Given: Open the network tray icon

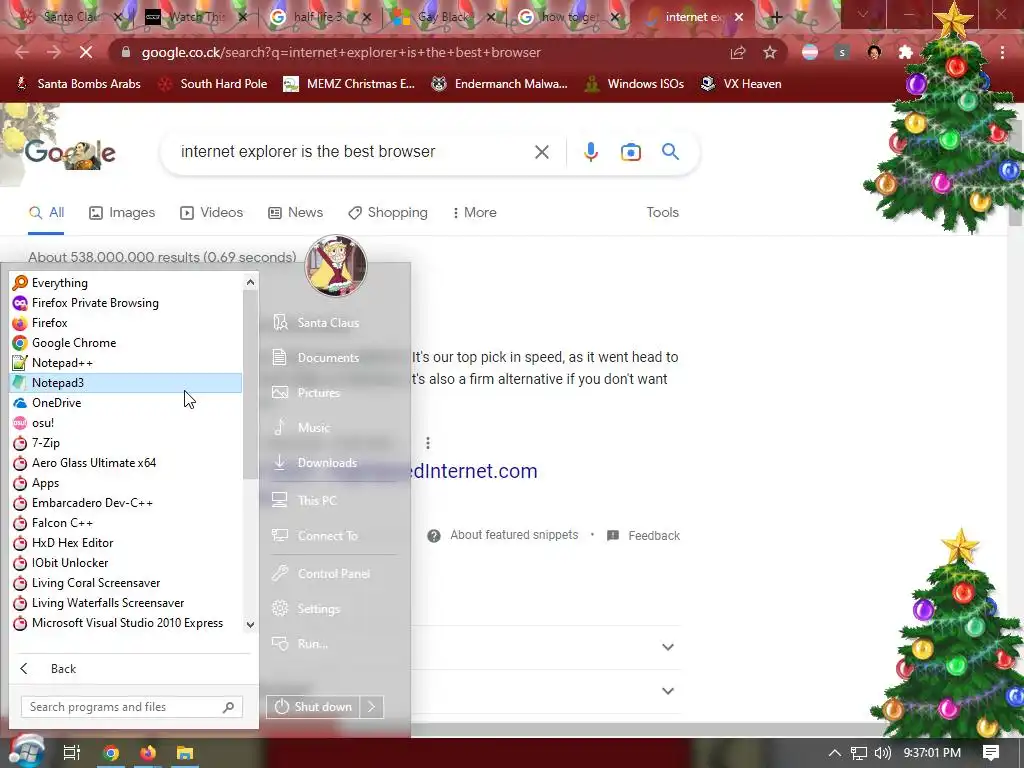Looking at the screenshot, I should [859, 753].
